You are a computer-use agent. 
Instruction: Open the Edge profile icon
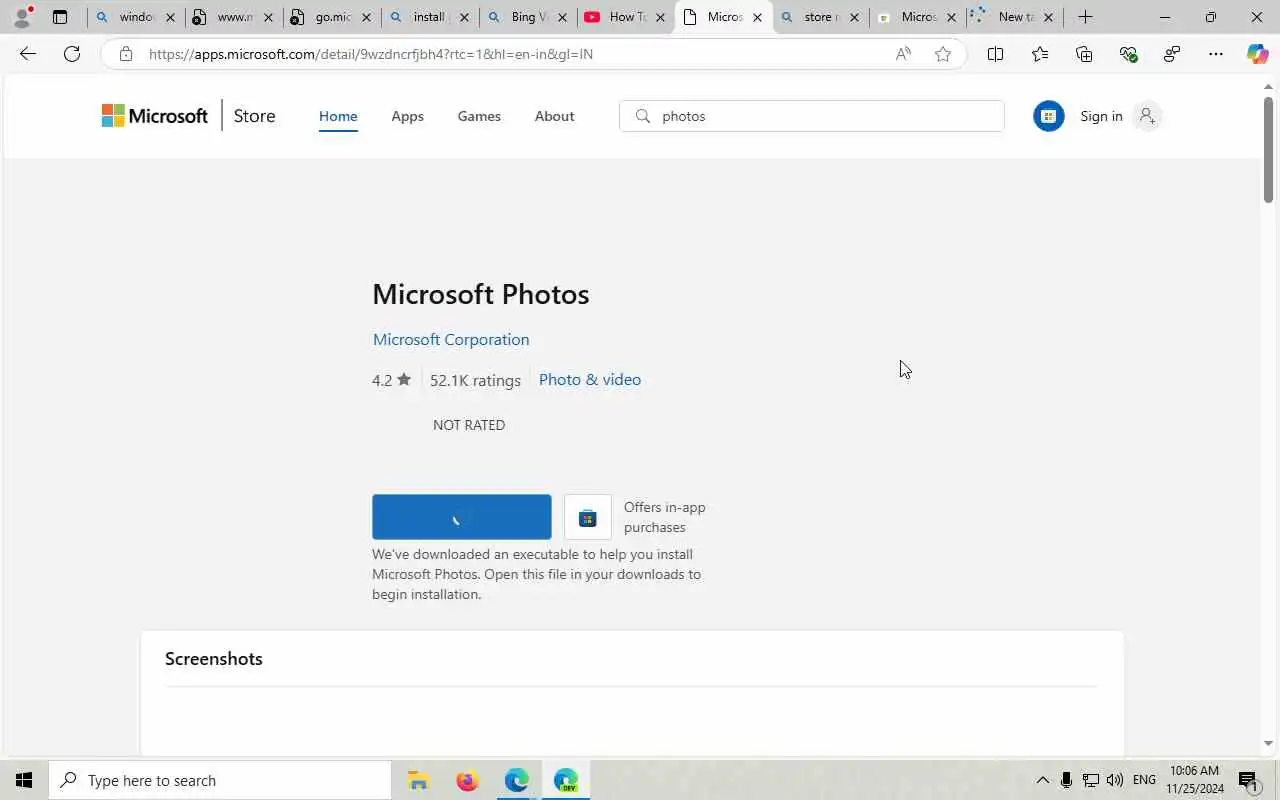click(22, 17)
